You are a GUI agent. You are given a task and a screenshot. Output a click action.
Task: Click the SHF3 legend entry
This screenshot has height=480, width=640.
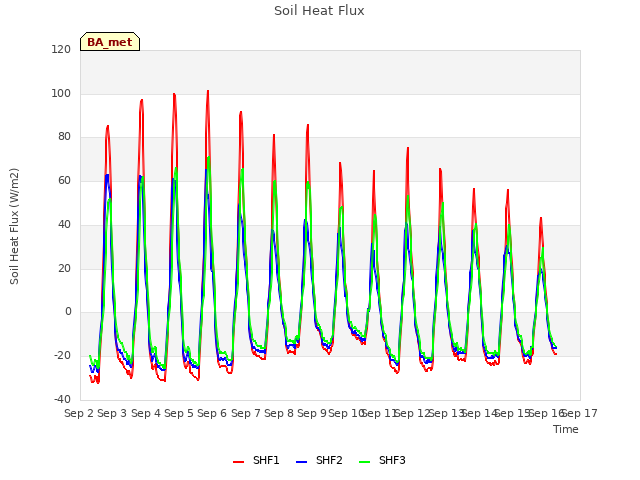pyautogui.click(x=382, y=460)
